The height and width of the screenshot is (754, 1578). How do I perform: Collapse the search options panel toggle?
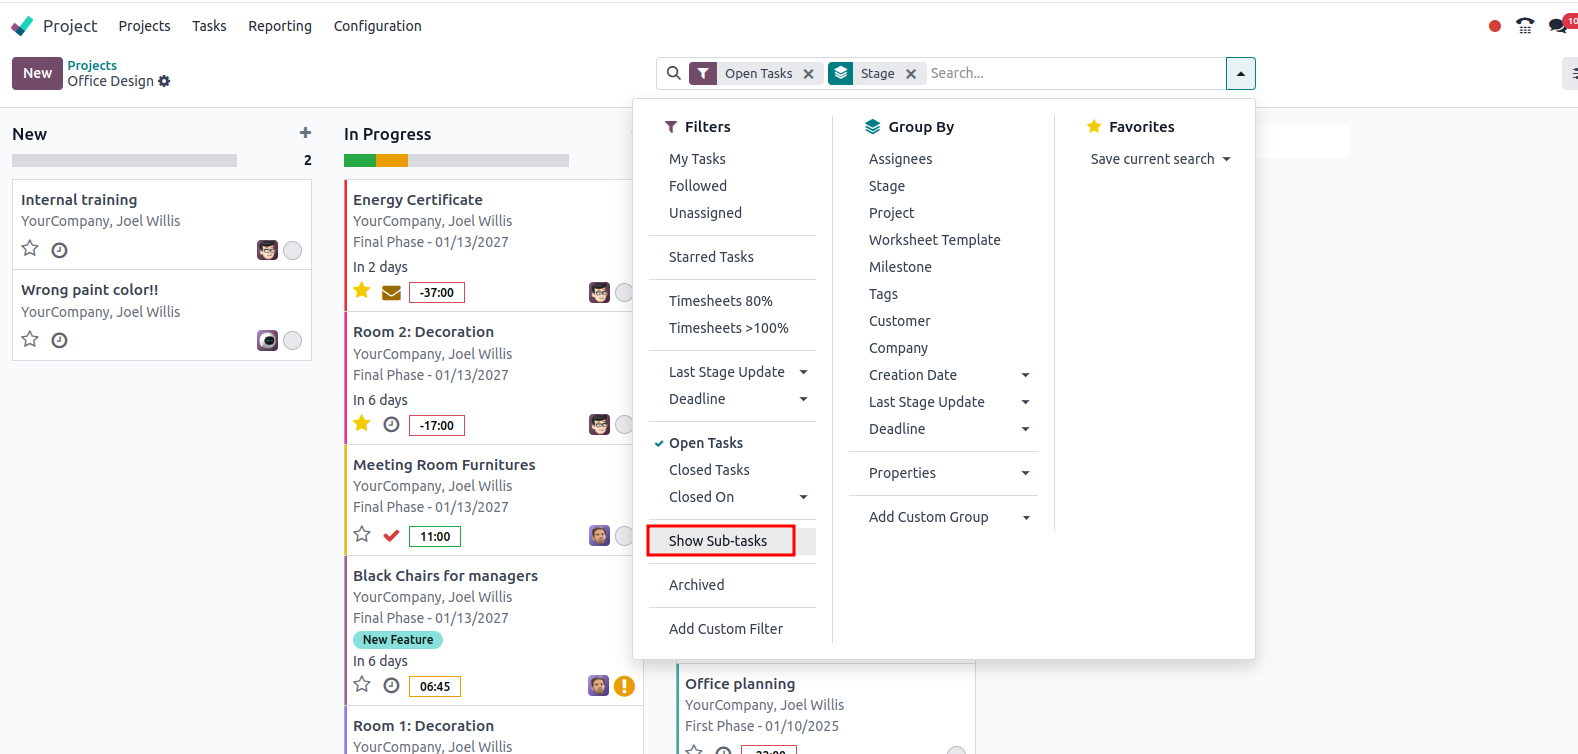point(1240,74)
